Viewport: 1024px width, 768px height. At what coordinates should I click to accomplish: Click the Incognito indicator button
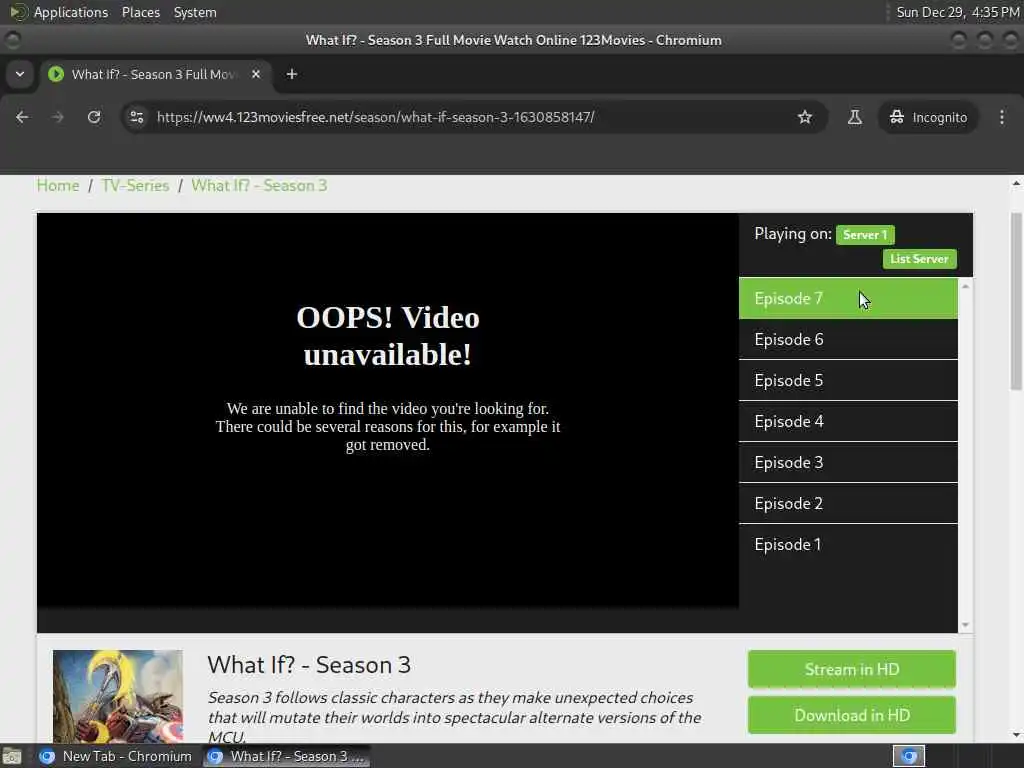click(x=928, y=117)
